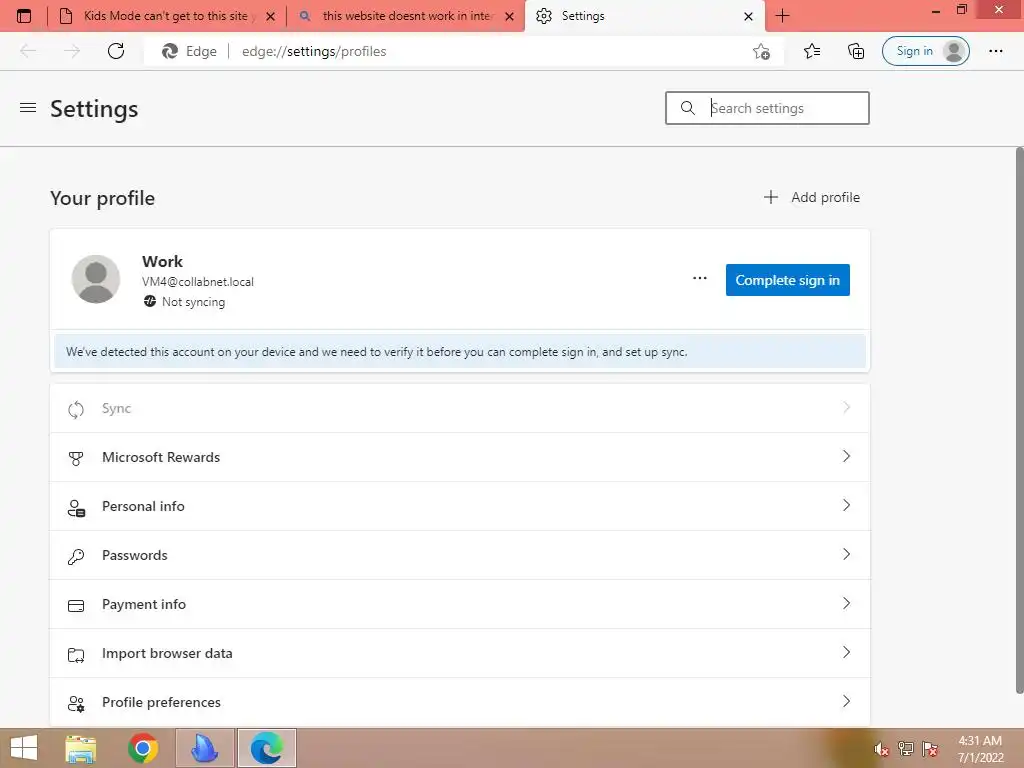Click the Microsoft Edge taskbar icon
Viewport: 1024px width, 768px height.
tap(266, 748)
